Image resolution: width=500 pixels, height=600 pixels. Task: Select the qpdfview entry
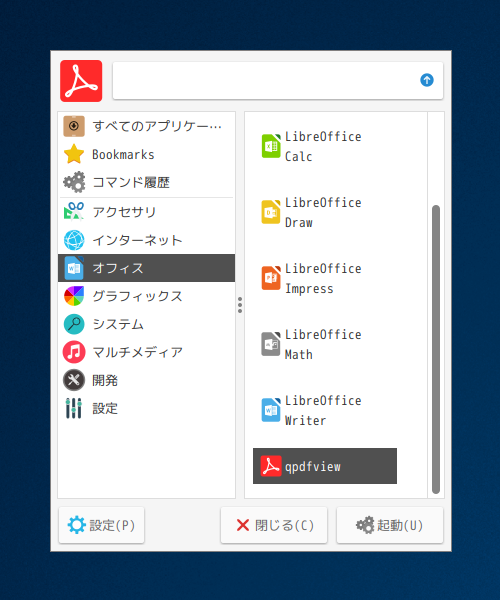pos(325,466)
